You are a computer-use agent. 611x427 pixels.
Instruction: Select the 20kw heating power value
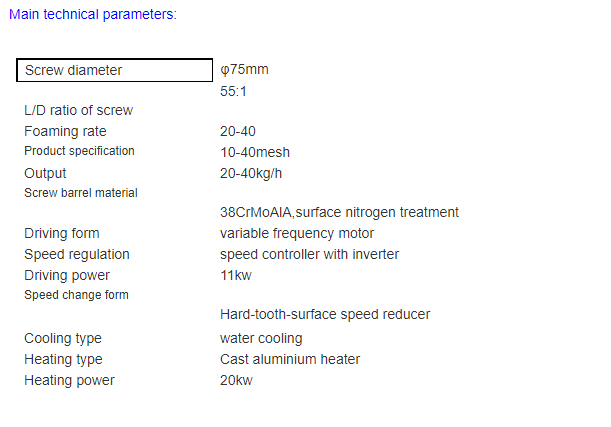(x=236, y=380)
